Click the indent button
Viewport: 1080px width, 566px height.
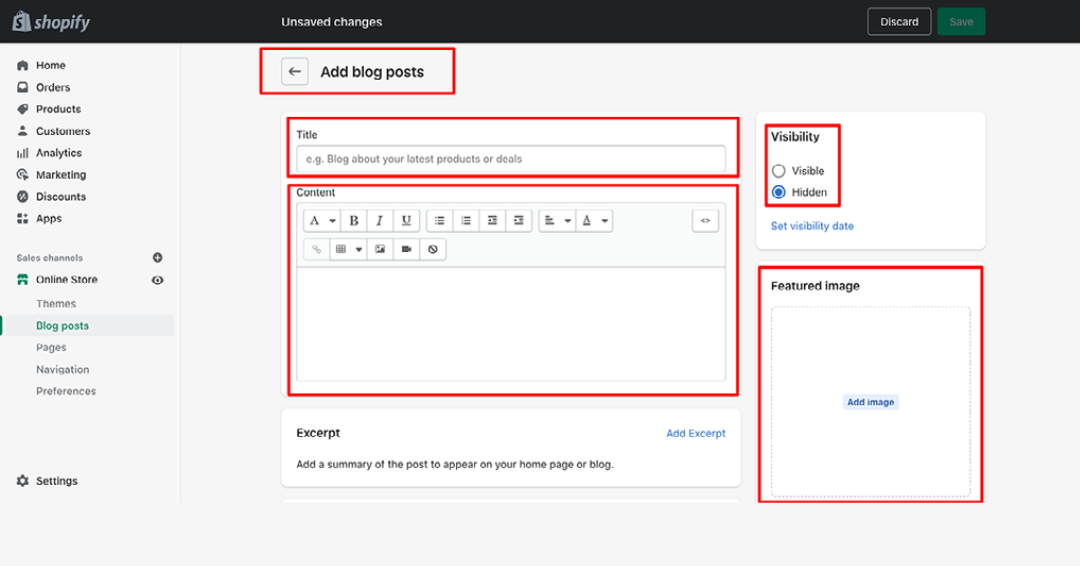519,221
